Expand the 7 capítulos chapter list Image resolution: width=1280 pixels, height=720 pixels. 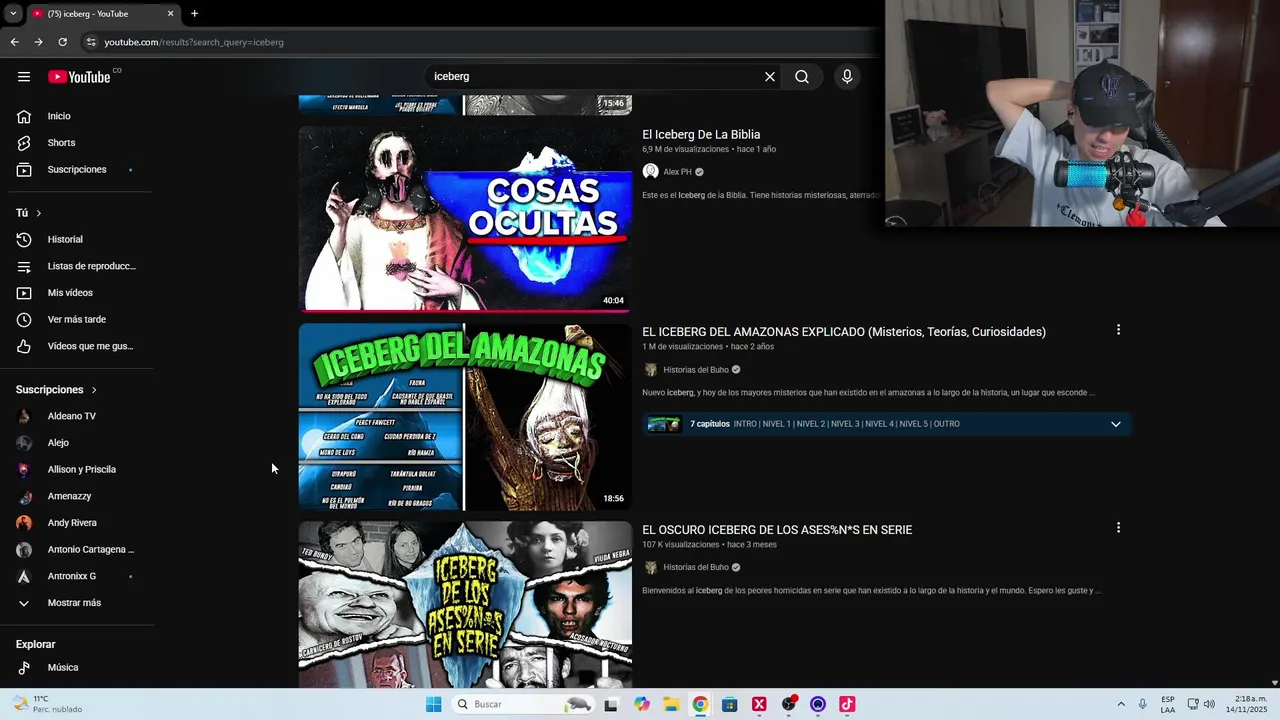1116,424
